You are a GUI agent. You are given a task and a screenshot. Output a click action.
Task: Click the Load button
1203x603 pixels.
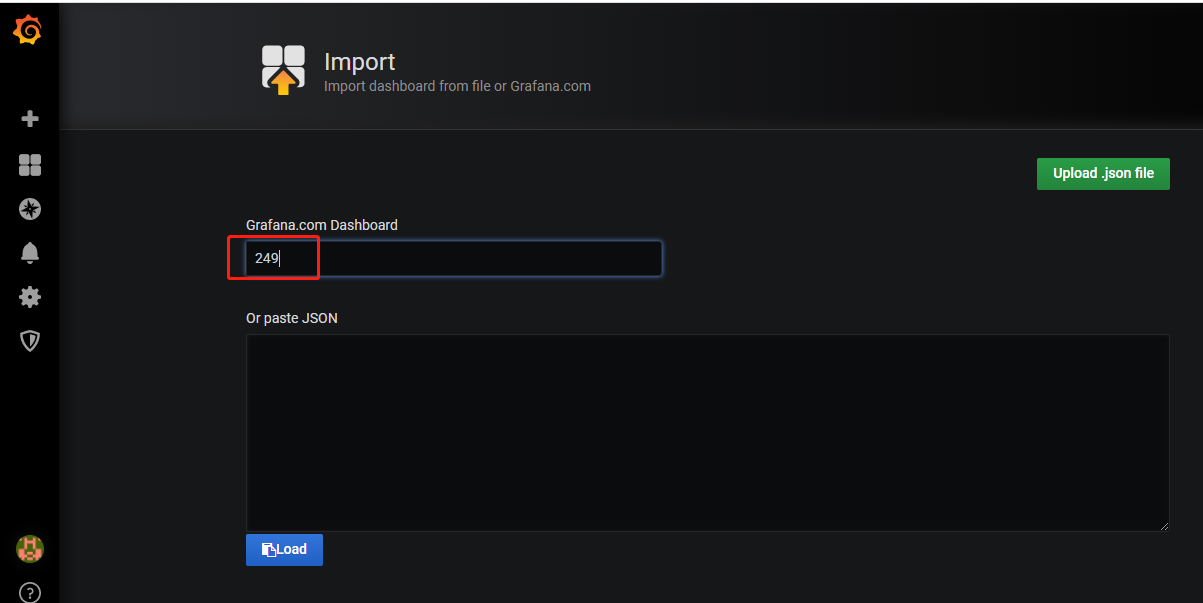coord(284,549)
